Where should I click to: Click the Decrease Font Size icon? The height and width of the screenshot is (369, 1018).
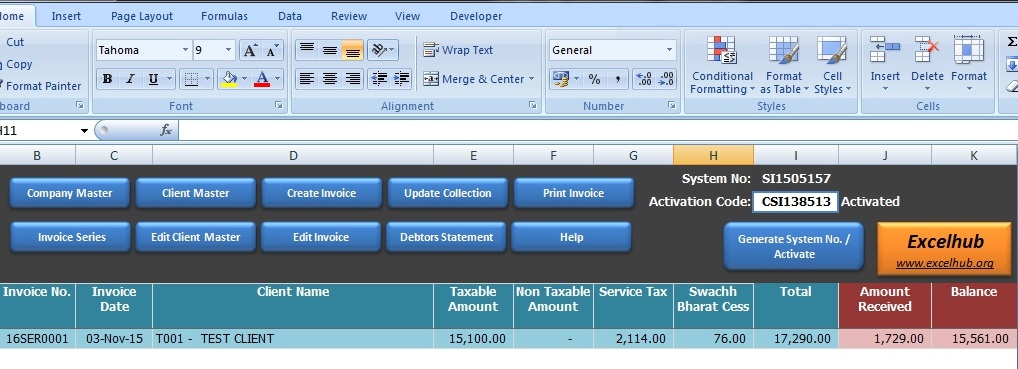pos(272,50)
